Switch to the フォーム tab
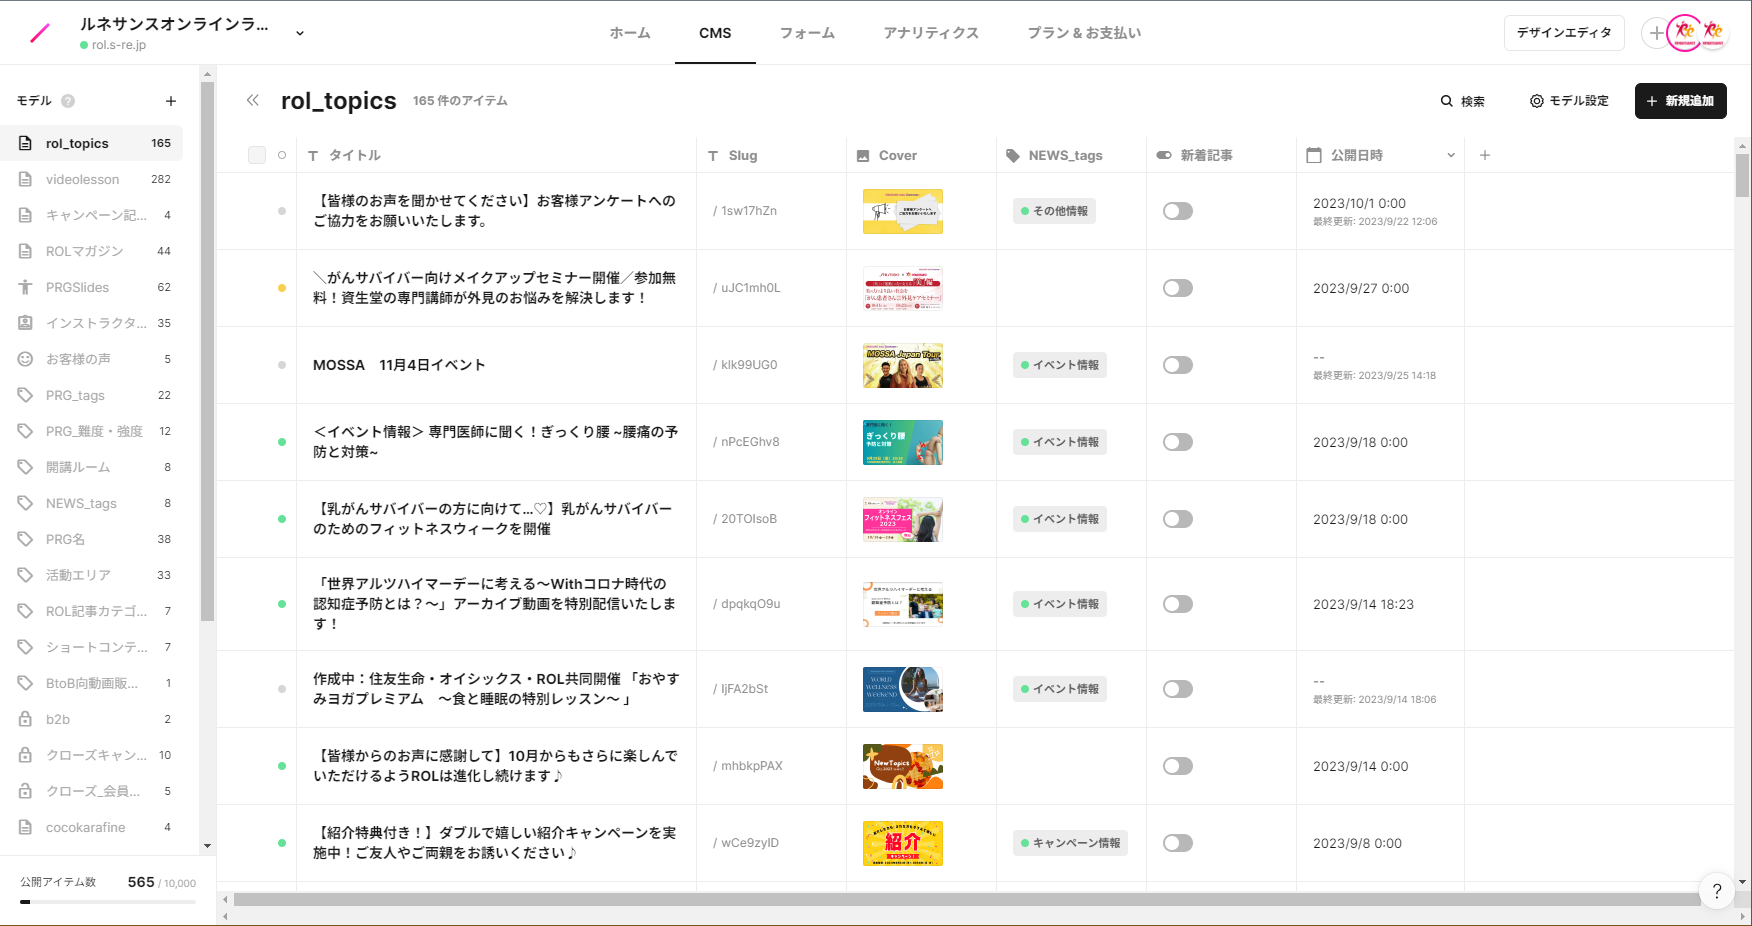1752x926 pixels. (x=807, y=33)
